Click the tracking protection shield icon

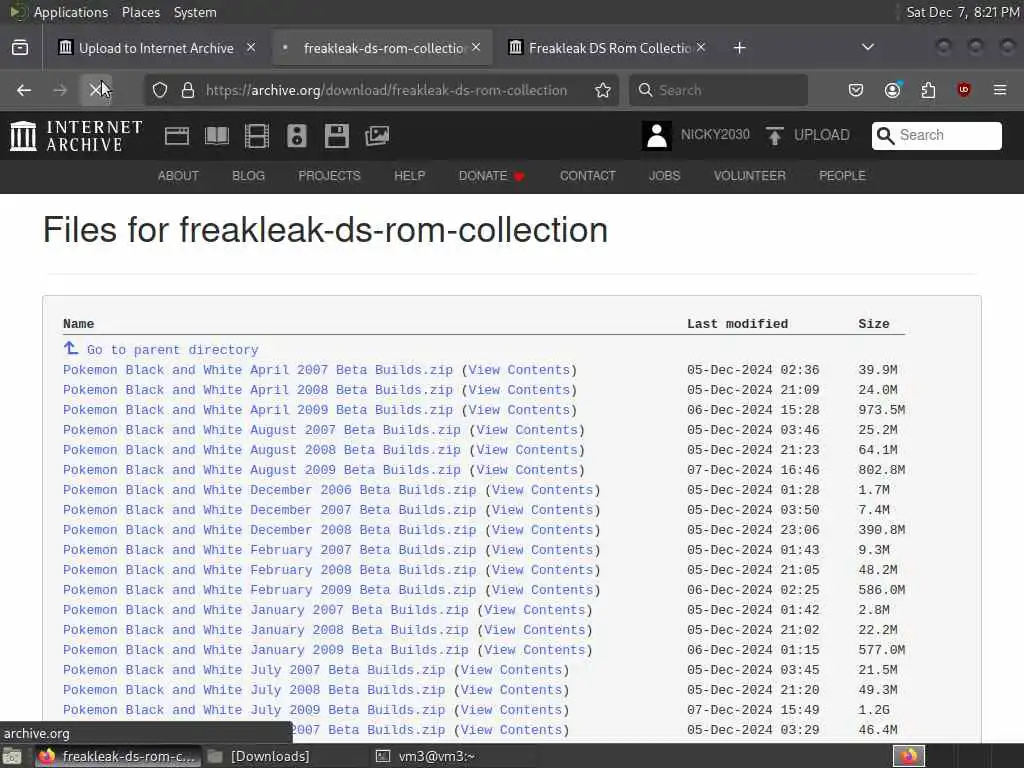(x=160, y=90)
